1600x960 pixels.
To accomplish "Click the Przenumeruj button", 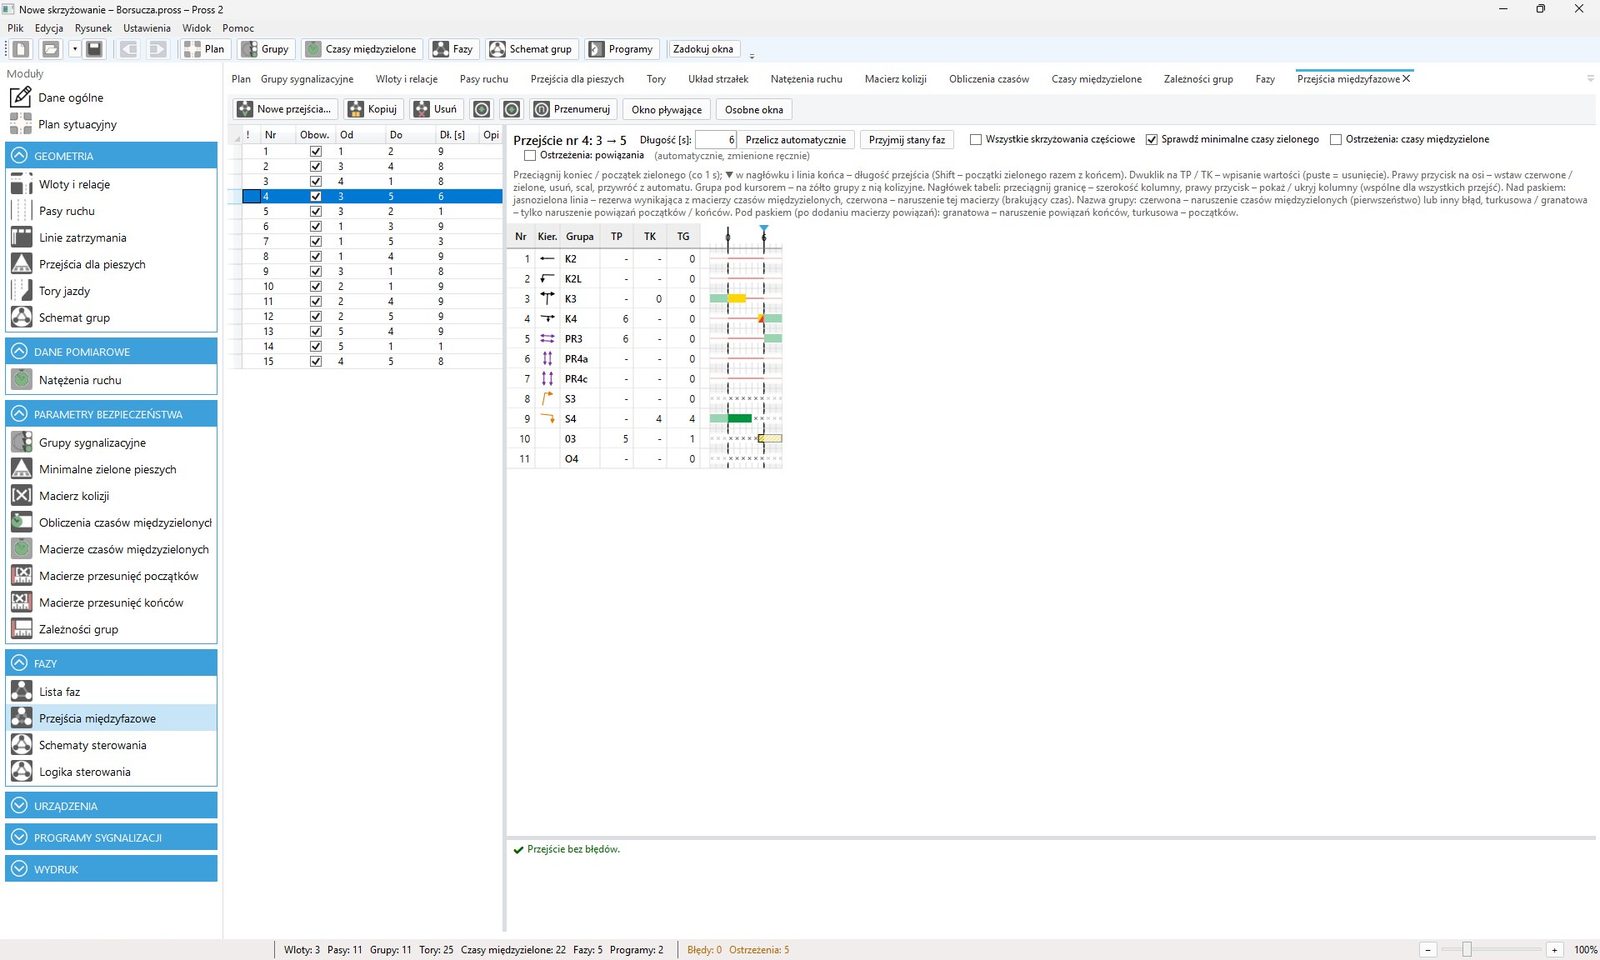I will (571, 109).
